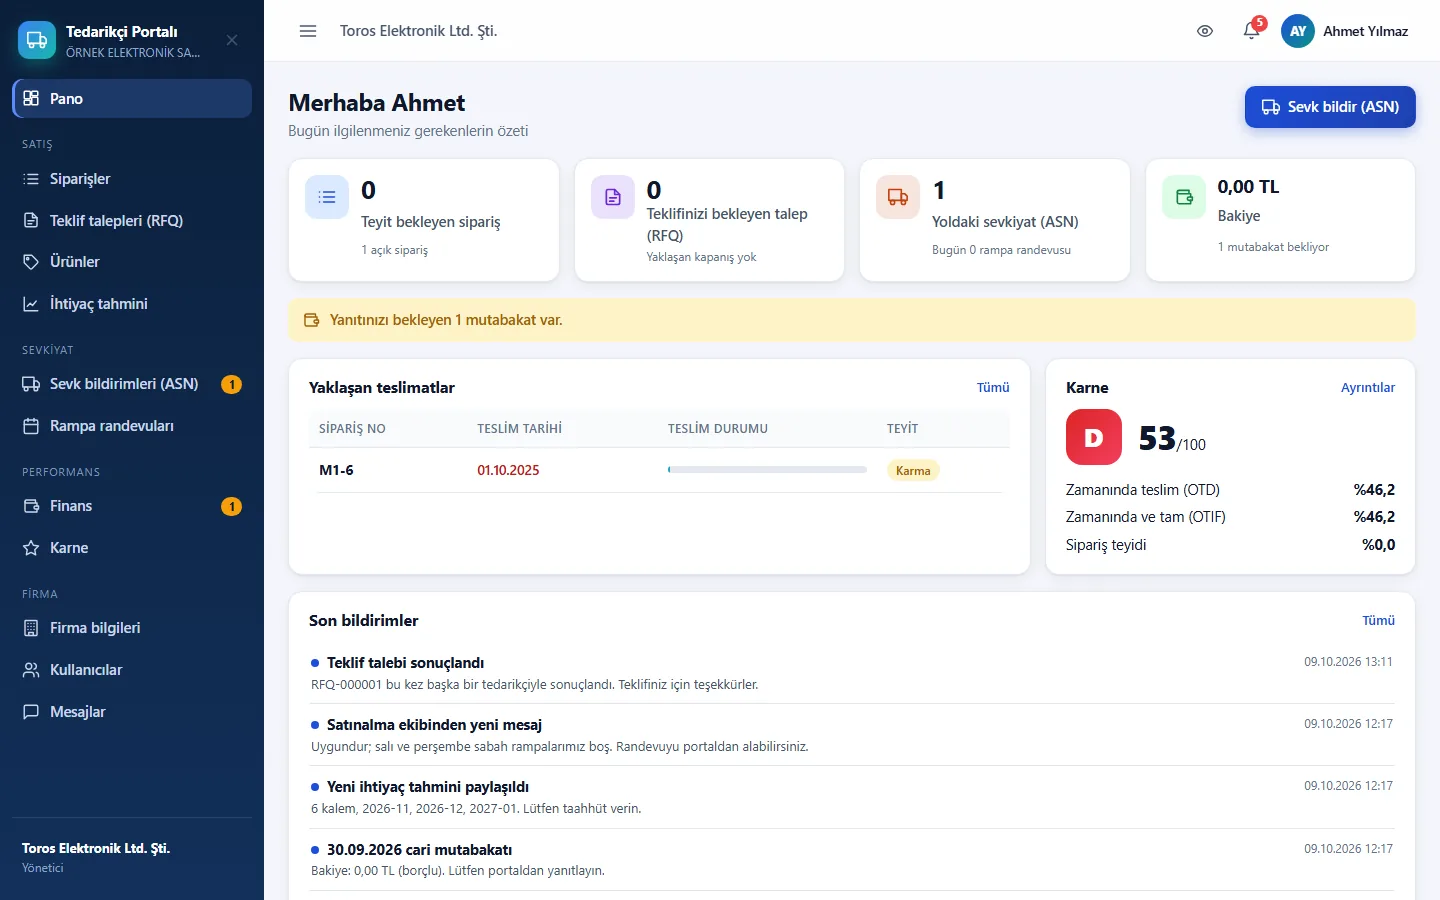Click the Sevk bildir (ASN) button

pos(1330,107)
